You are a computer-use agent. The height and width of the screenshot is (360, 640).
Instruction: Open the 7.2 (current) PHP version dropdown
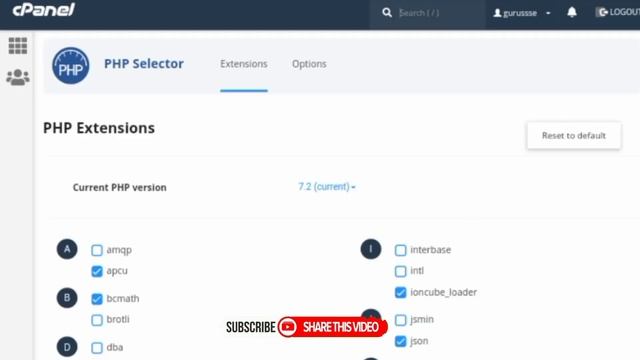(327, 187)
